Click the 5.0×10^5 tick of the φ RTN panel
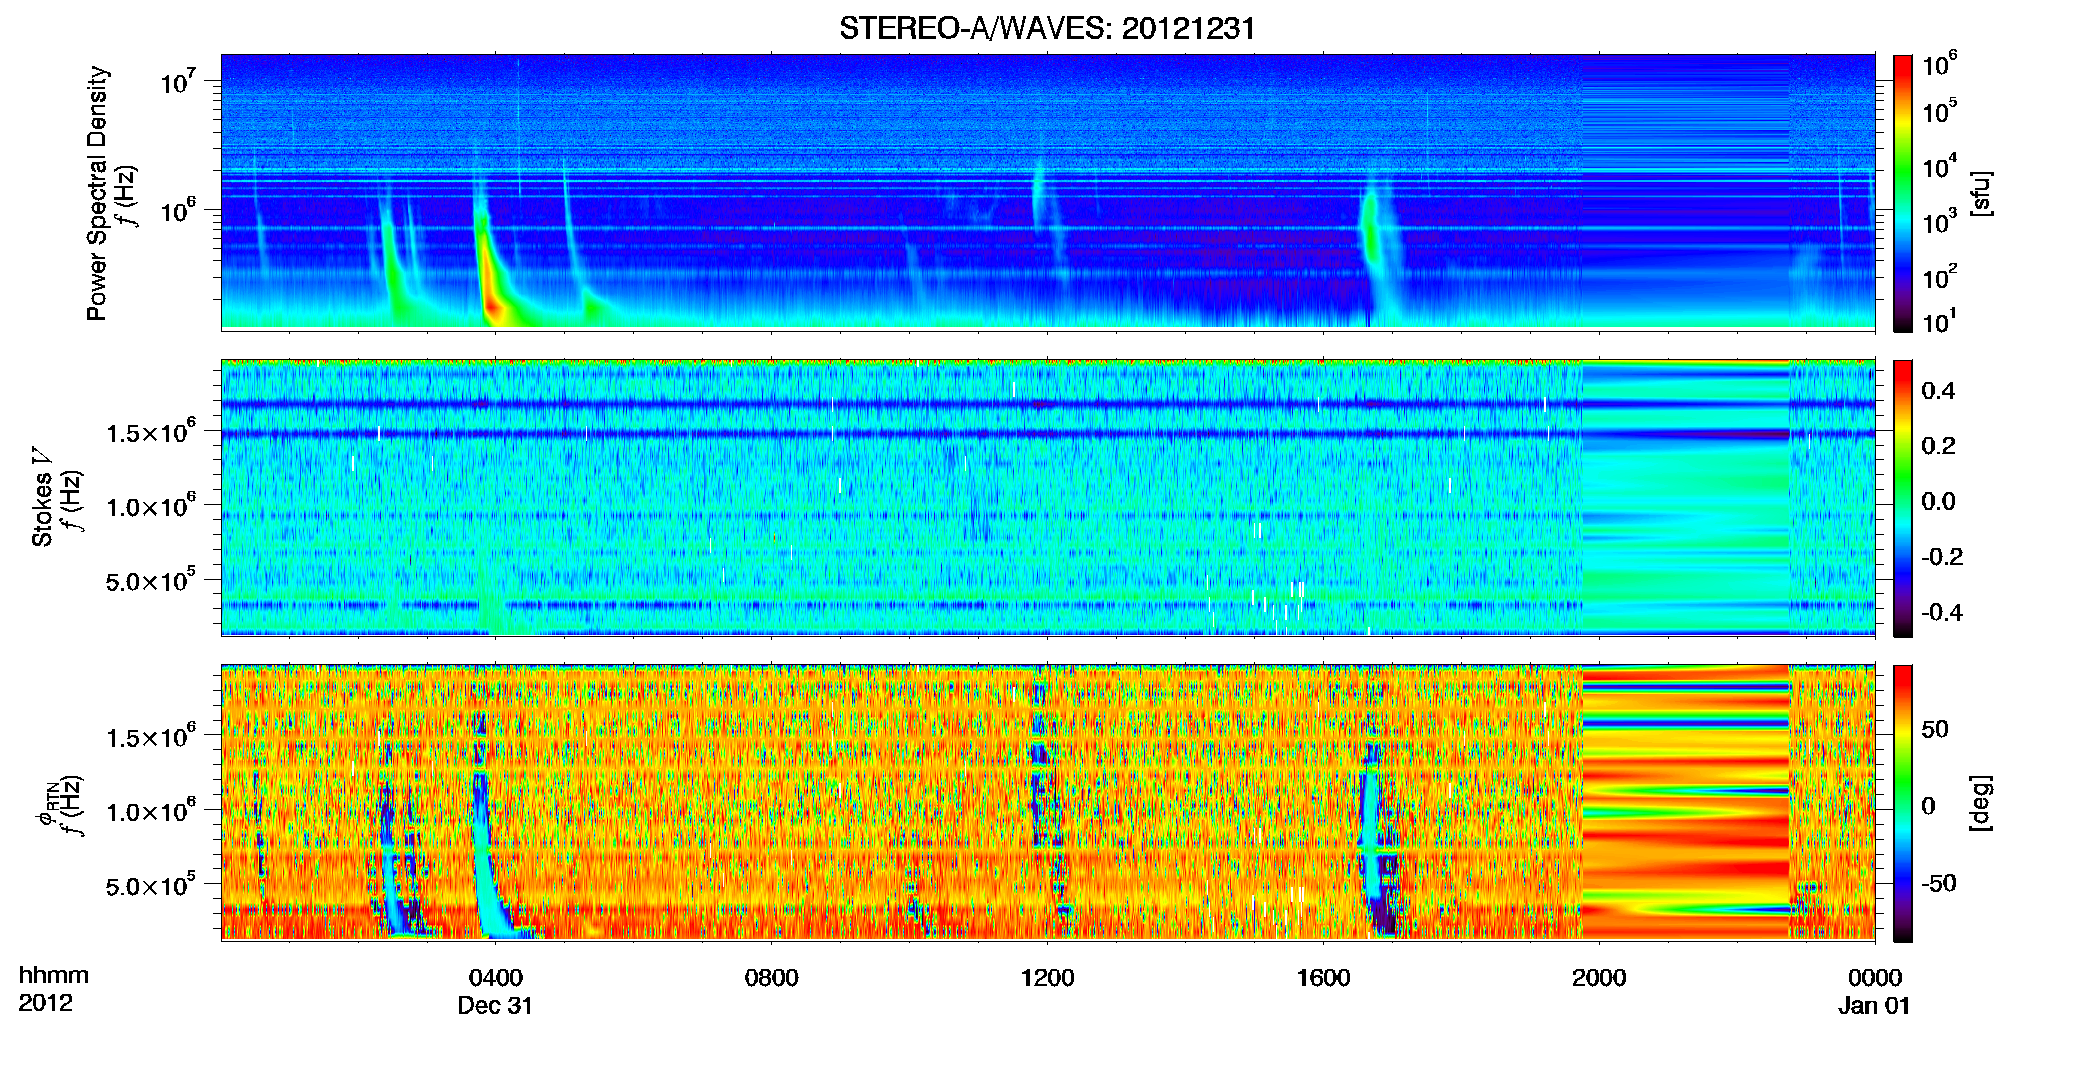Screen dimensions: 2096x1080 [151, 885]
